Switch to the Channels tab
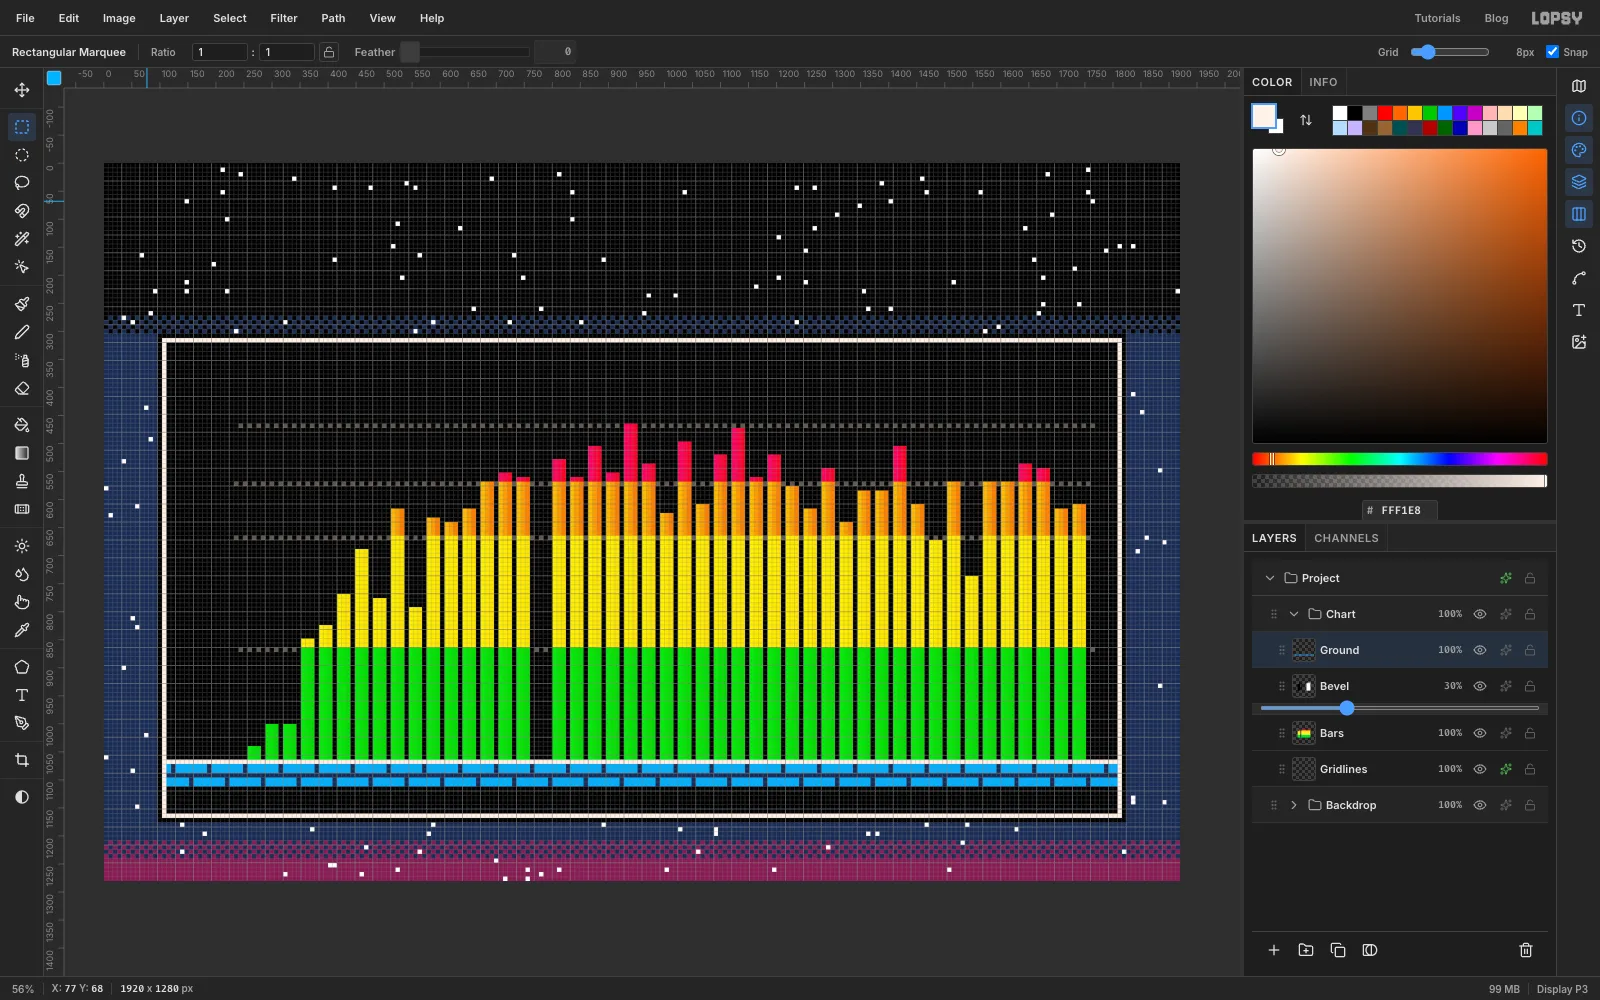The image size is (1600, 1000). [1346, 538]
